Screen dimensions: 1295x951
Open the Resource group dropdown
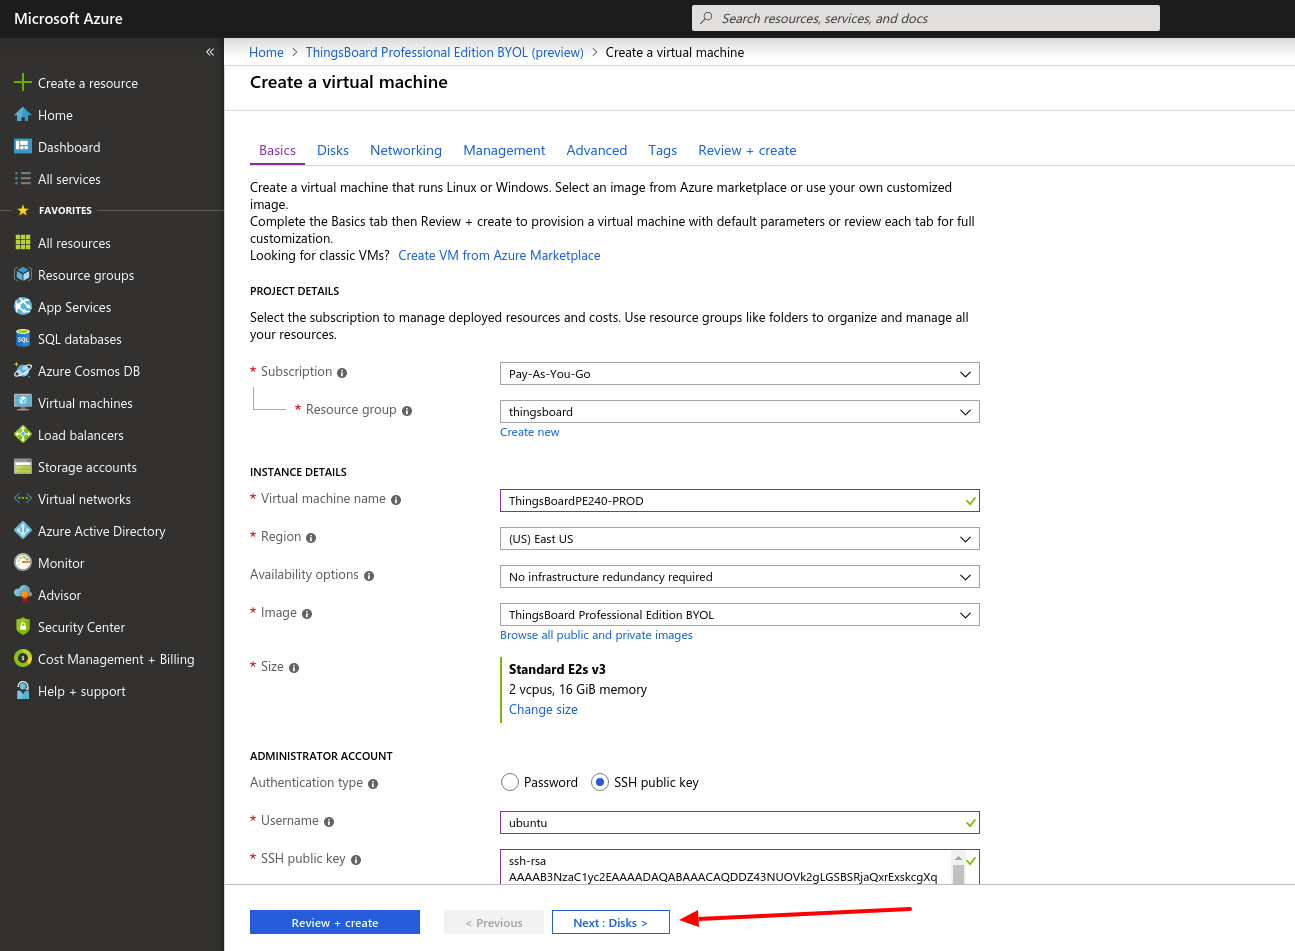pyautogui.click(x=740, y=412)
